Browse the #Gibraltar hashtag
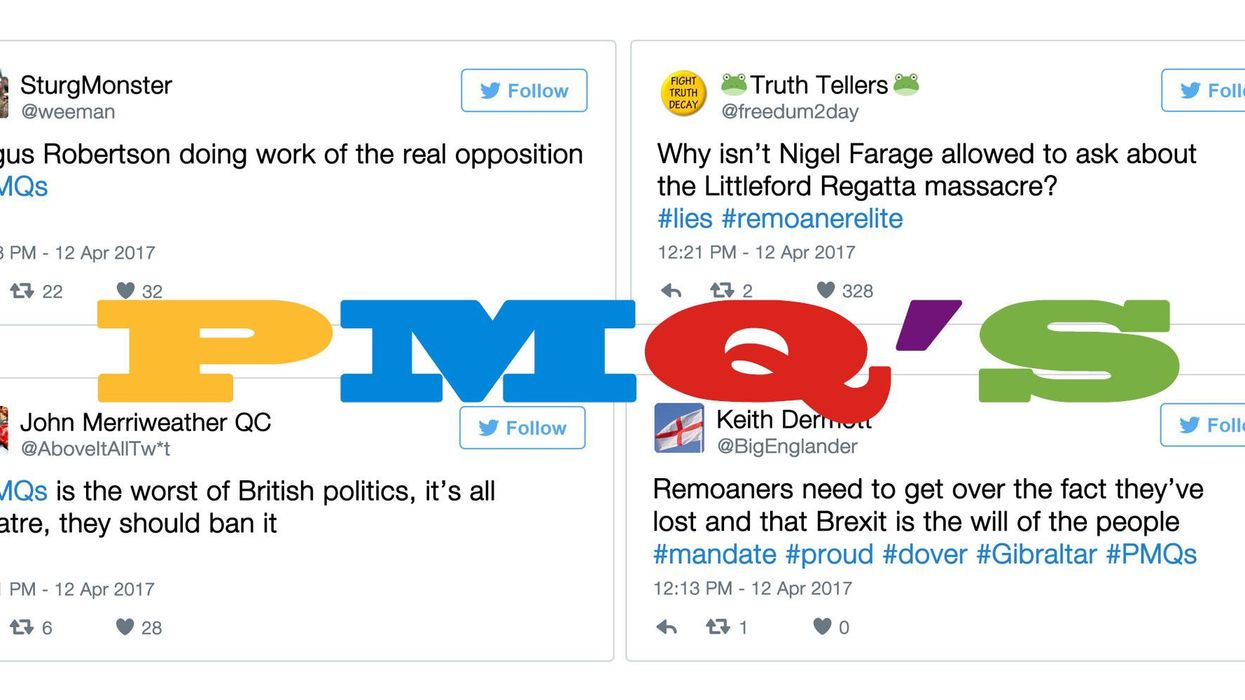 [1036, 554]
